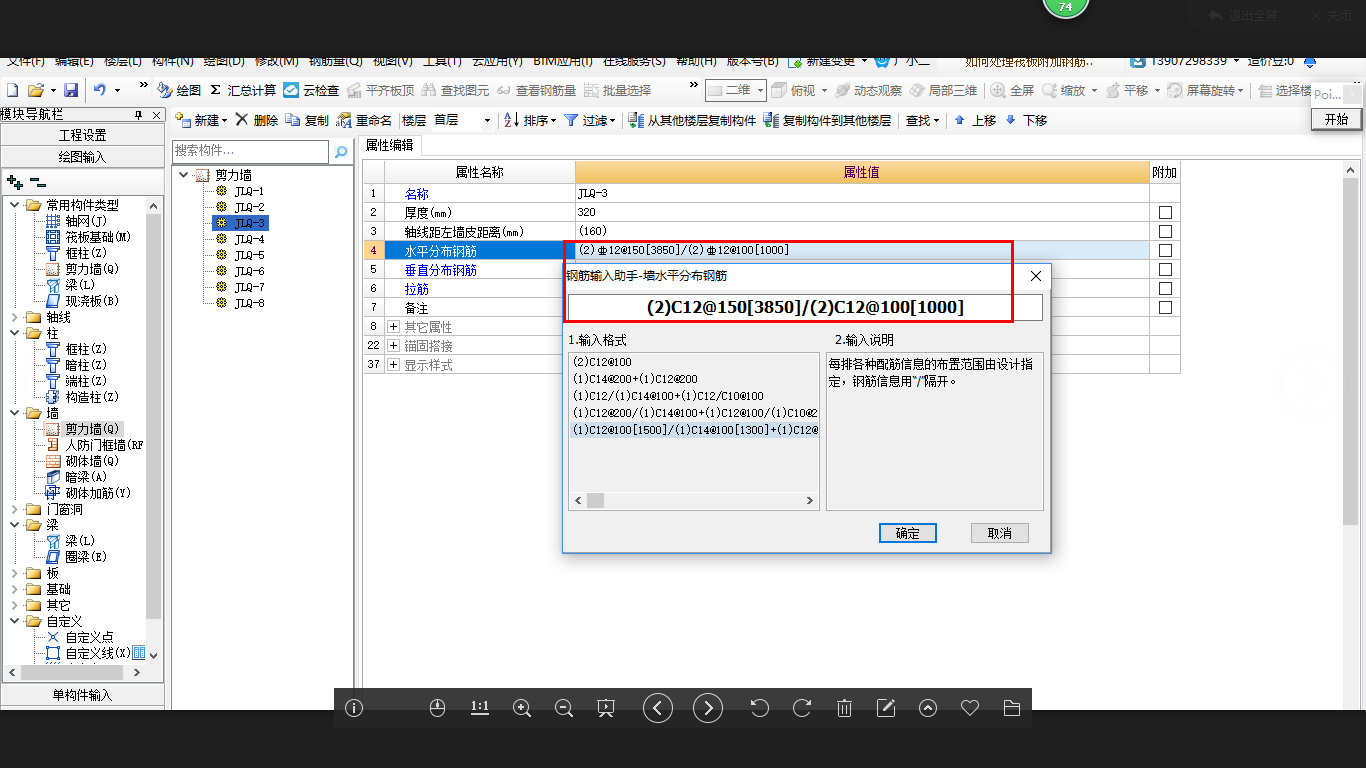Viewport: 1366px width, 768px height.
Task: Expand the 其它属性 property group
Action: 393,327
